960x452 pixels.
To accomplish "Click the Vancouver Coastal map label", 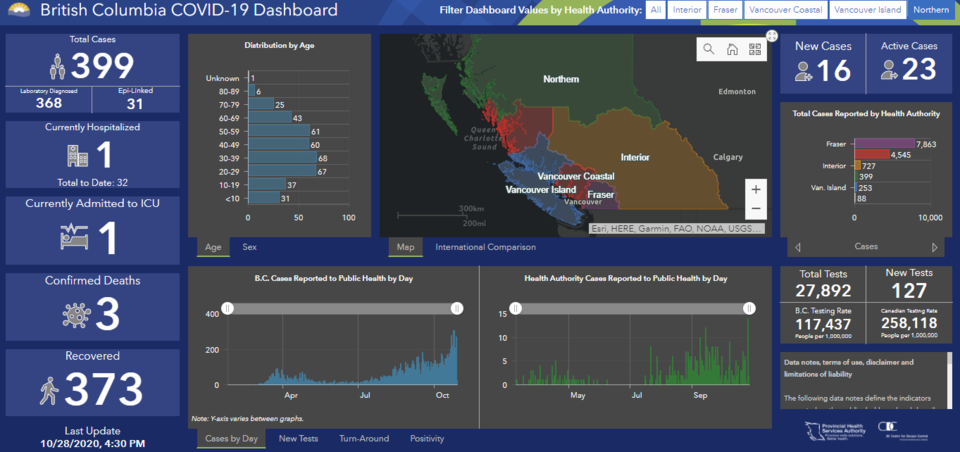I will tap(576, 176).
